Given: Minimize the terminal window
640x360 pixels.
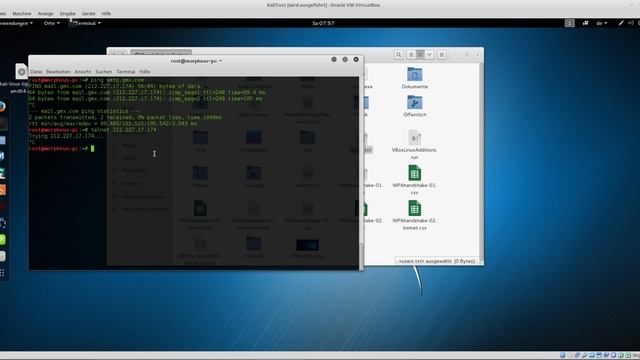Looking at the screenshot, I should point(334,60).
